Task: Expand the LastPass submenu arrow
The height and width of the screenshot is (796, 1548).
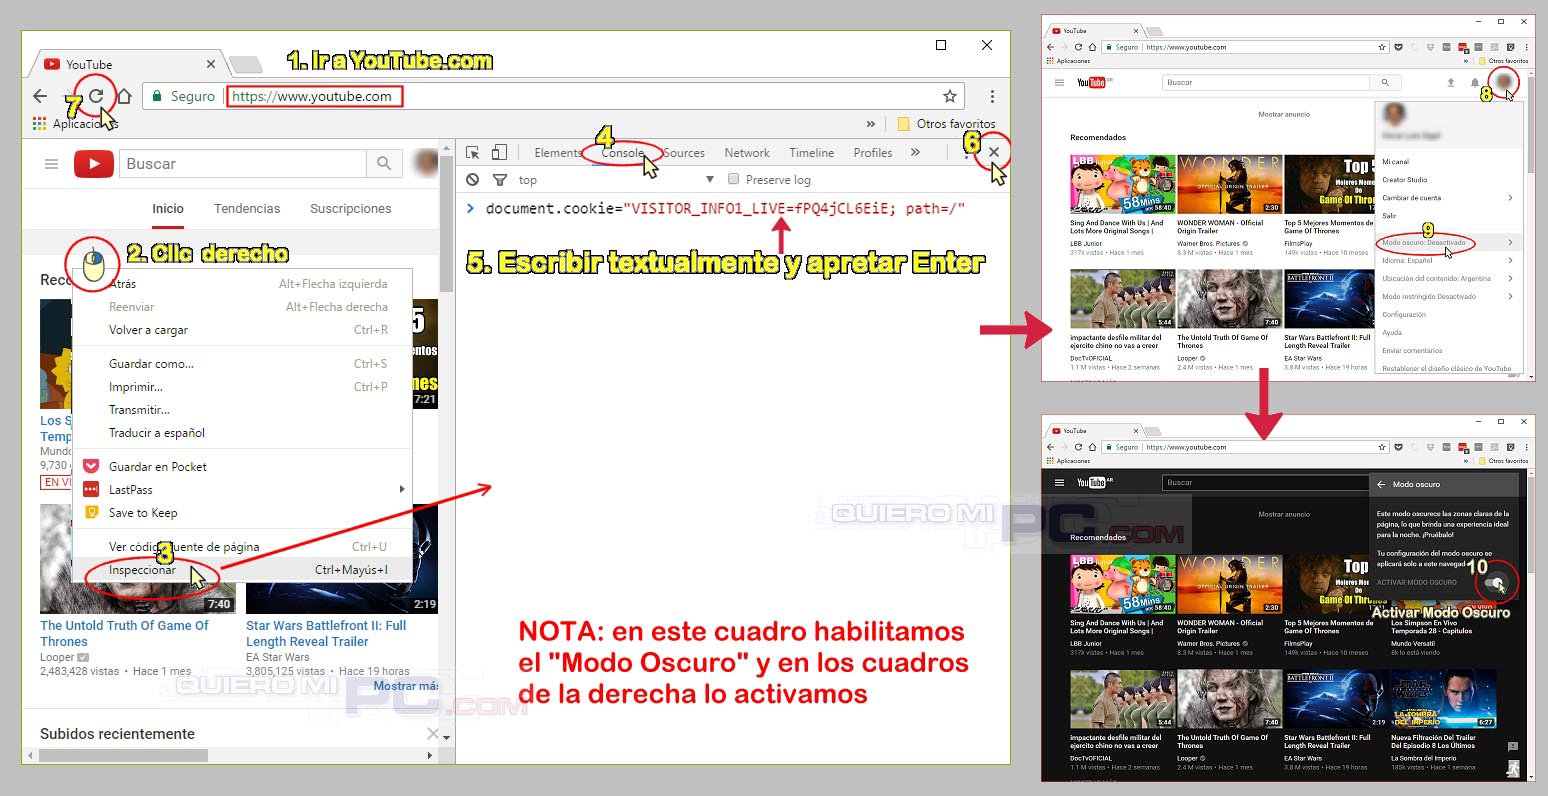Action: [402, 489]
